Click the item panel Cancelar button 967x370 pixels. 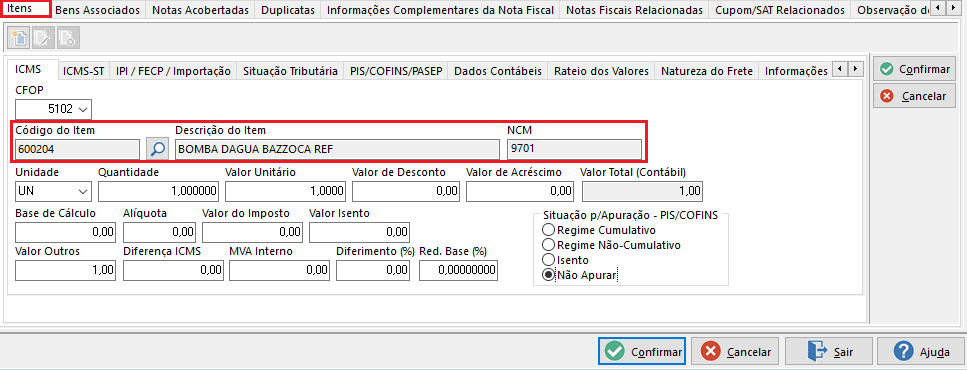[x=915, y=96]
